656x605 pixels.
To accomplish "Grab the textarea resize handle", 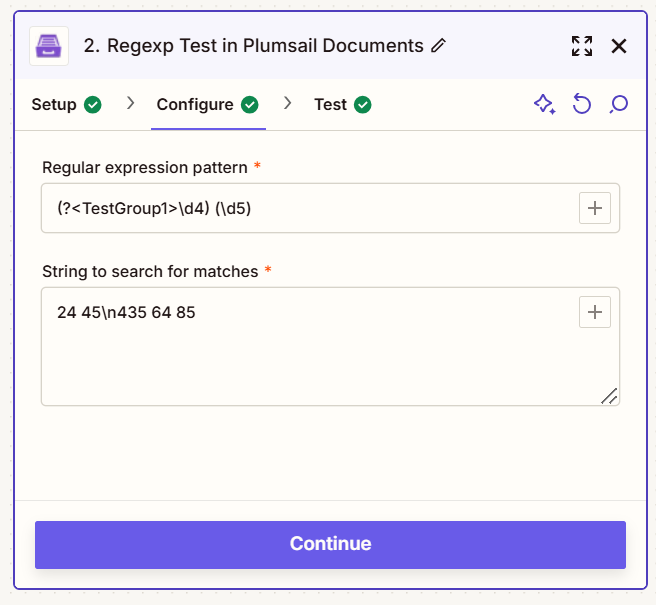I will click(610, 396).
